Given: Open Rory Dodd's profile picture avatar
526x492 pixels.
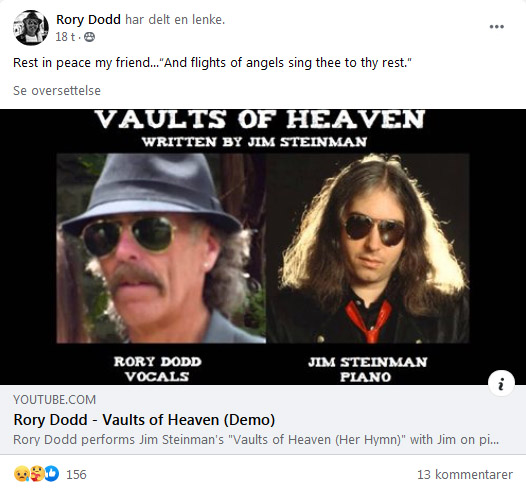Looking at the screenshot, I should click(x=31, y=27).
